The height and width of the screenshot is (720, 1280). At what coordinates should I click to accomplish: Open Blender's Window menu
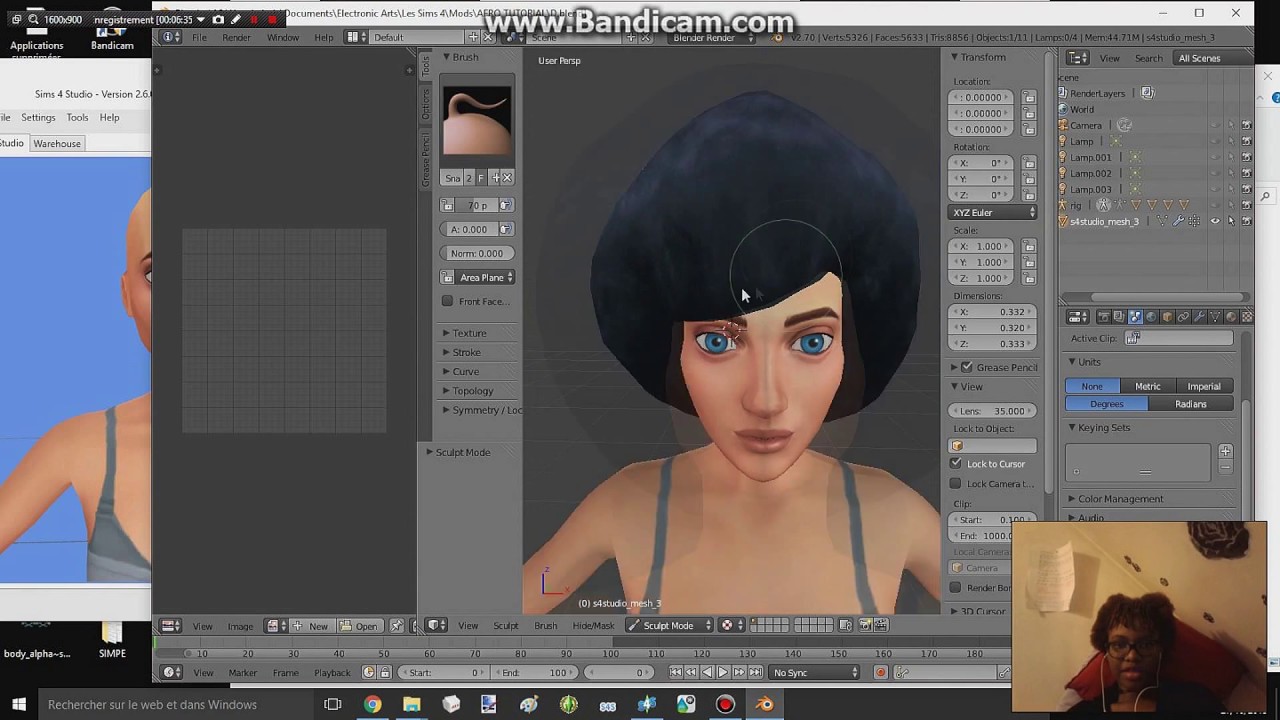click(283, 37)
